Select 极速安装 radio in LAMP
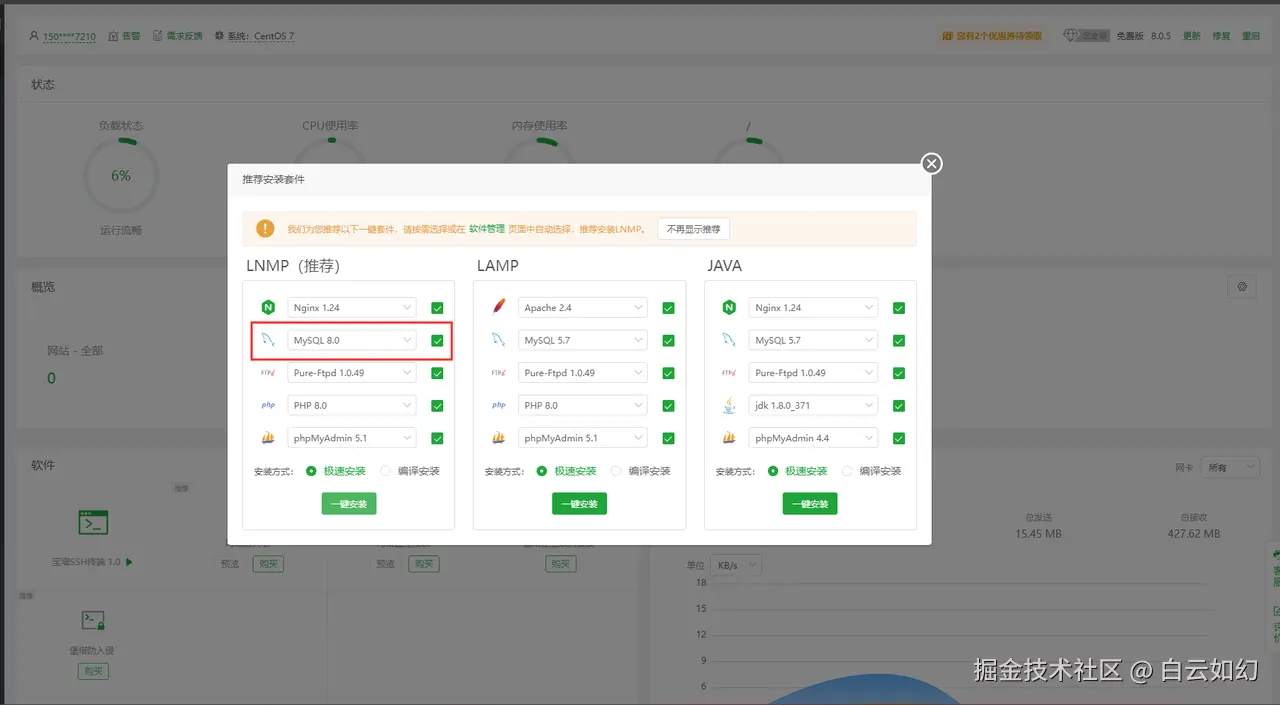 click(542, 471)
